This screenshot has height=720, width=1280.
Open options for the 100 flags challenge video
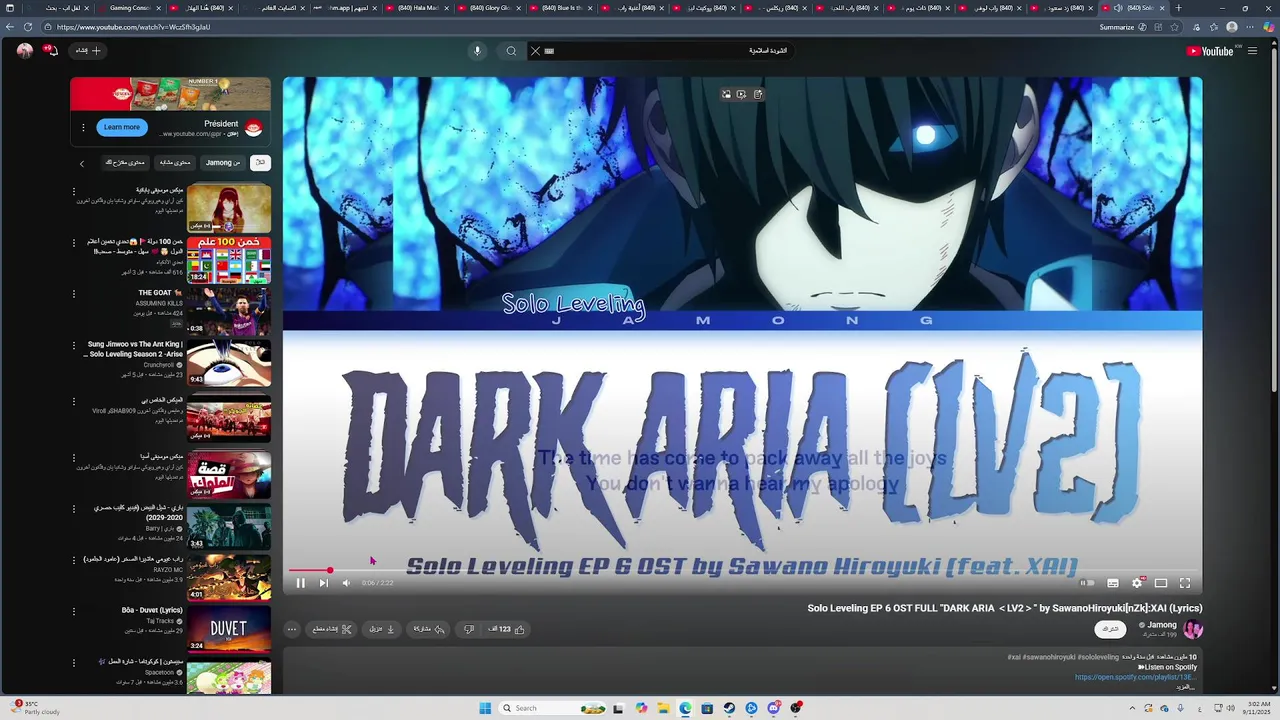[74, 242]
